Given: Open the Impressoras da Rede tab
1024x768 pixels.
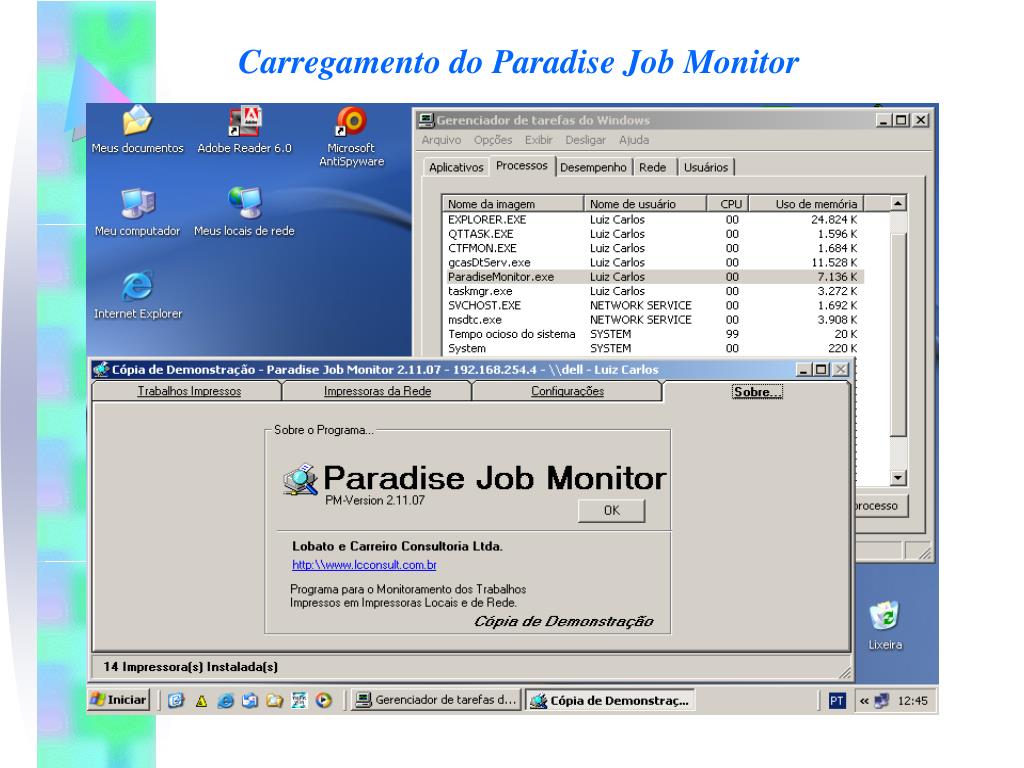Looking at the screenshot, I should tap(377, 391).
